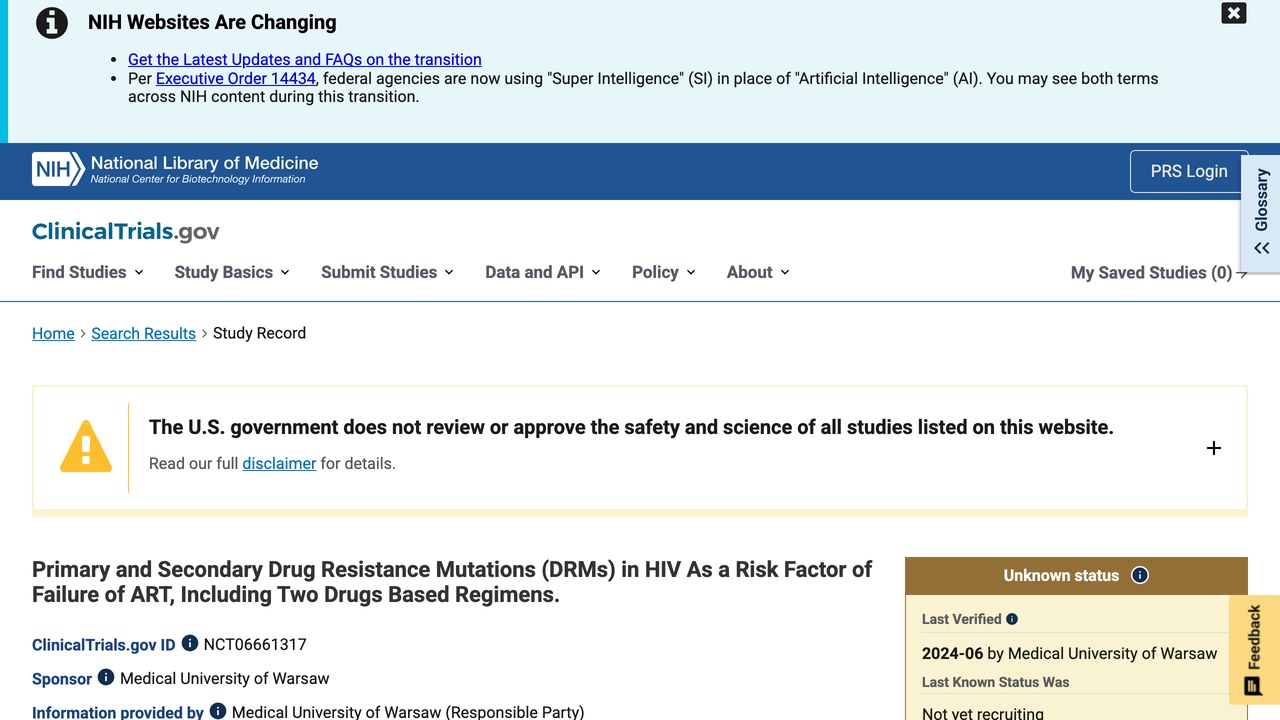Click the yellow warning triangle icon

point(86,446)
